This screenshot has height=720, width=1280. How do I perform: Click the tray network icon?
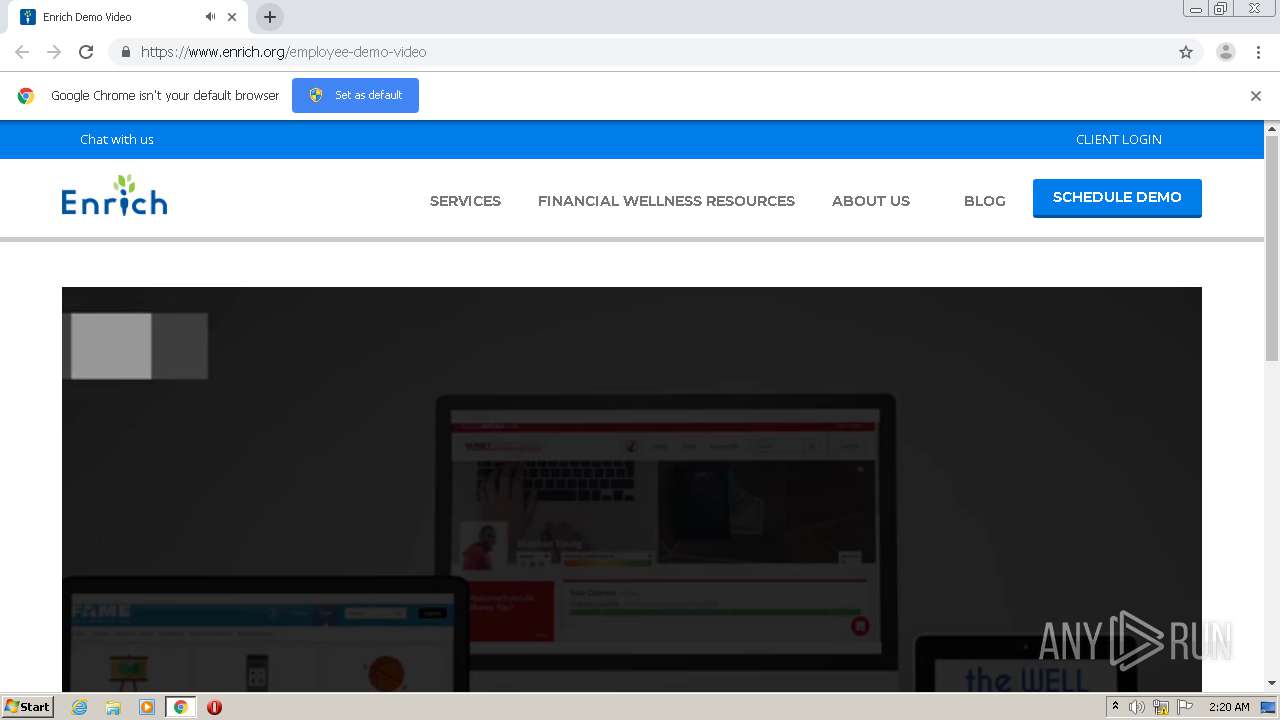[x=1161, y=707]
